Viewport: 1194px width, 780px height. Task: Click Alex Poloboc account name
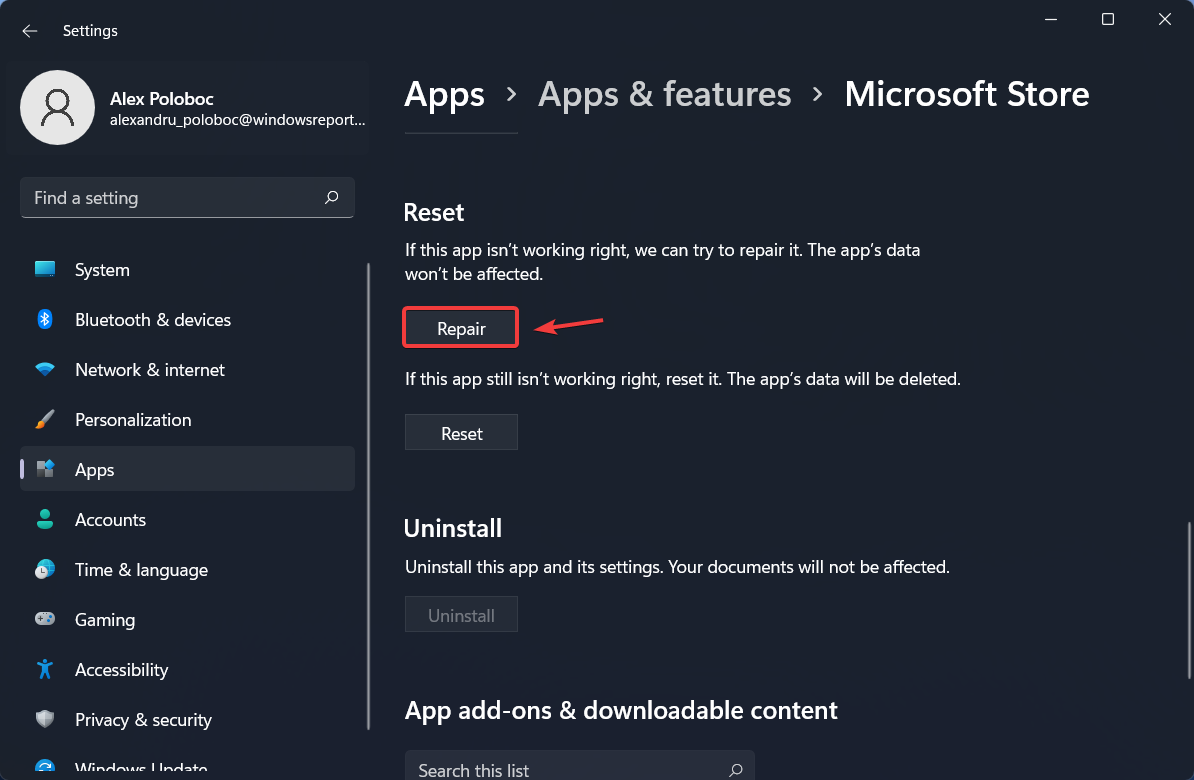(x=161, y=98)
